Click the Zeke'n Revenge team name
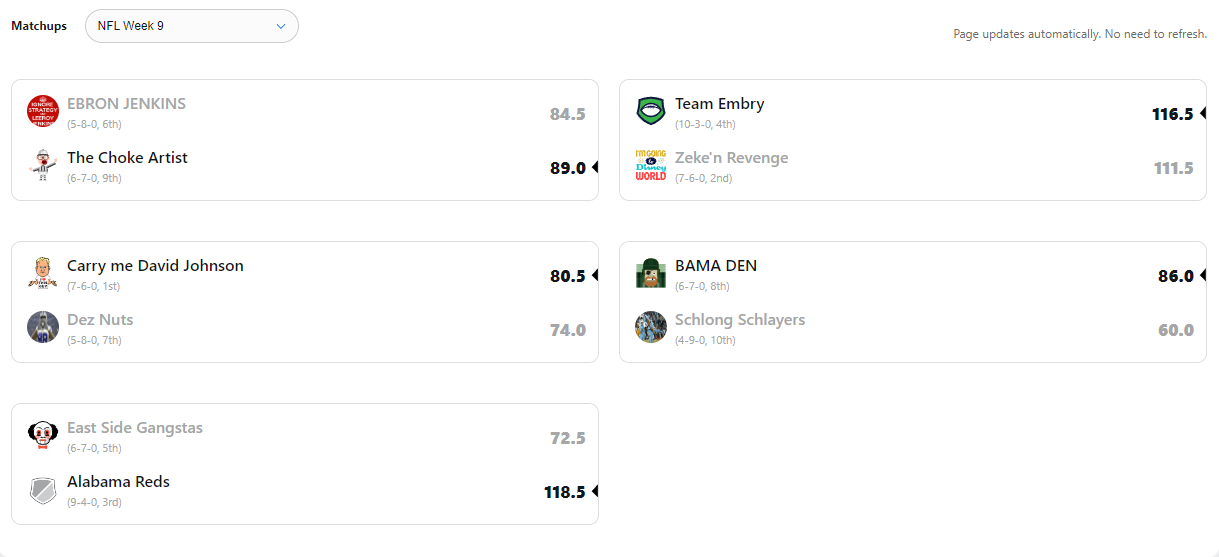 (731, 158)
